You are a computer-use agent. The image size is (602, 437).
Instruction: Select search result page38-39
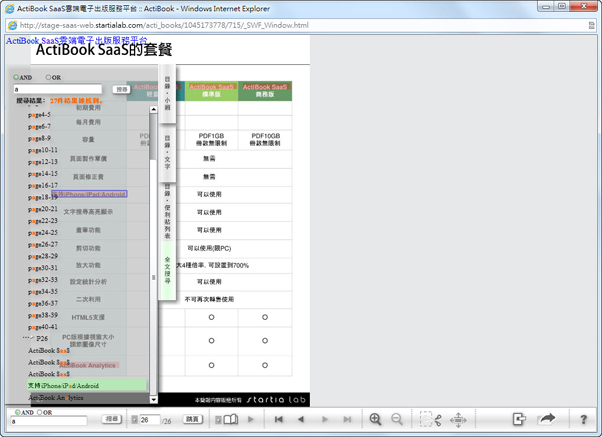point(43,315)
